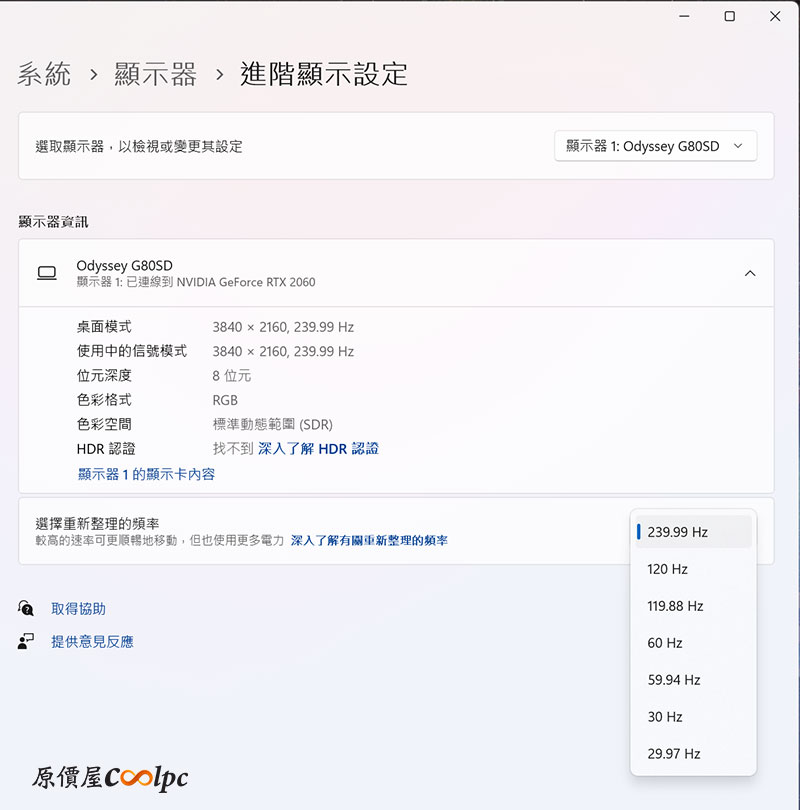Choose 119.88 Hz refresh rate
This screenshot has height=810, width=800.
[694, 606]
